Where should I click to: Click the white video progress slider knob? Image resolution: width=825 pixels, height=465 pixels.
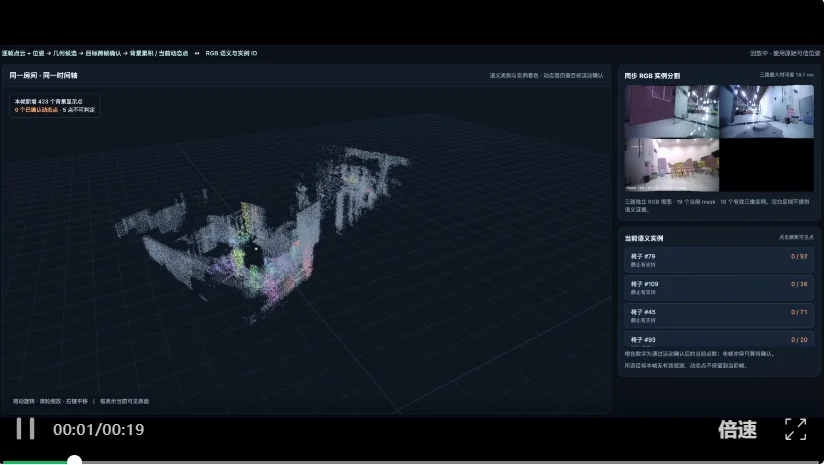coord(74,461)
